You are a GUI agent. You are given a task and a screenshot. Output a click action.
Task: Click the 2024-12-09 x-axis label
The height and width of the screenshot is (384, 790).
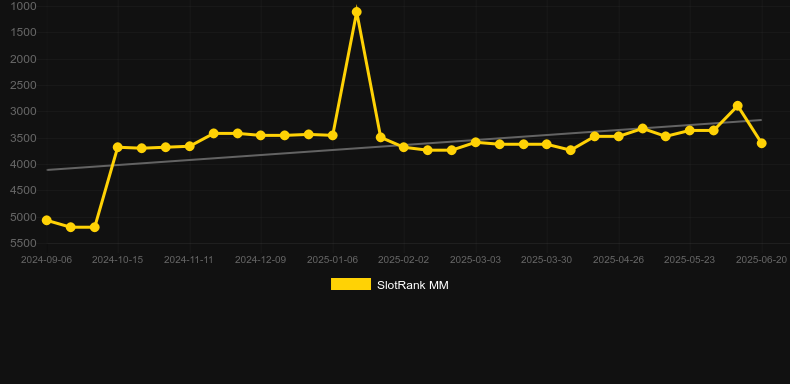click(x=260, y=260)
